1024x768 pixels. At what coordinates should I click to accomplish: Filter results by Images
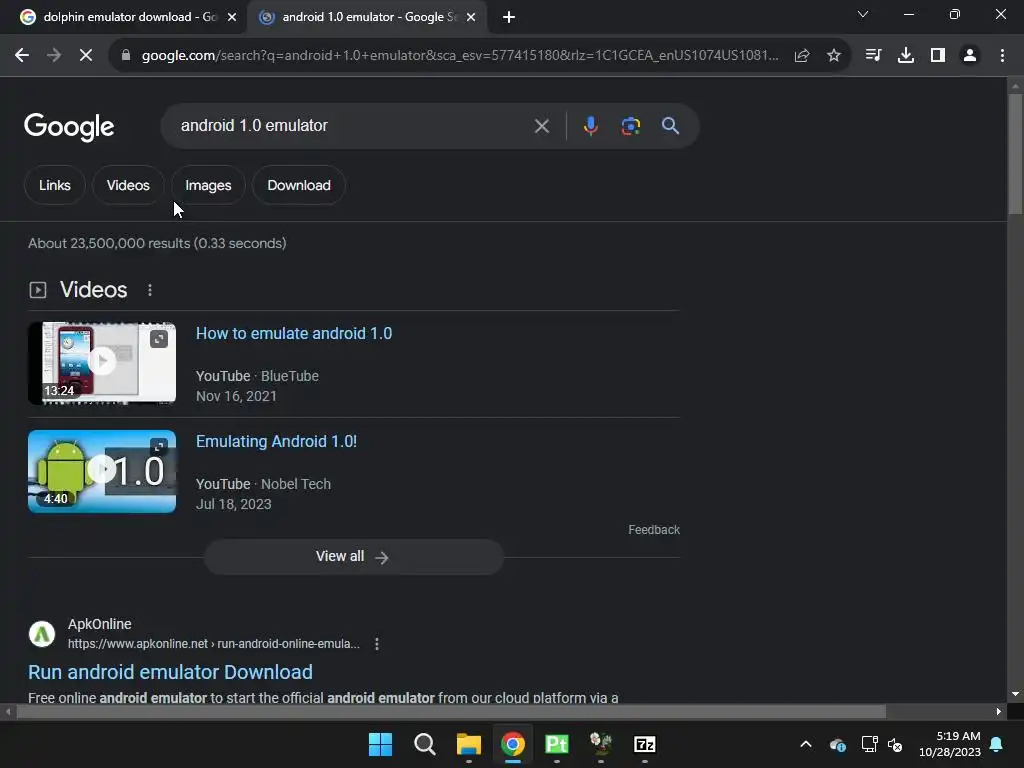click(208, 185)
